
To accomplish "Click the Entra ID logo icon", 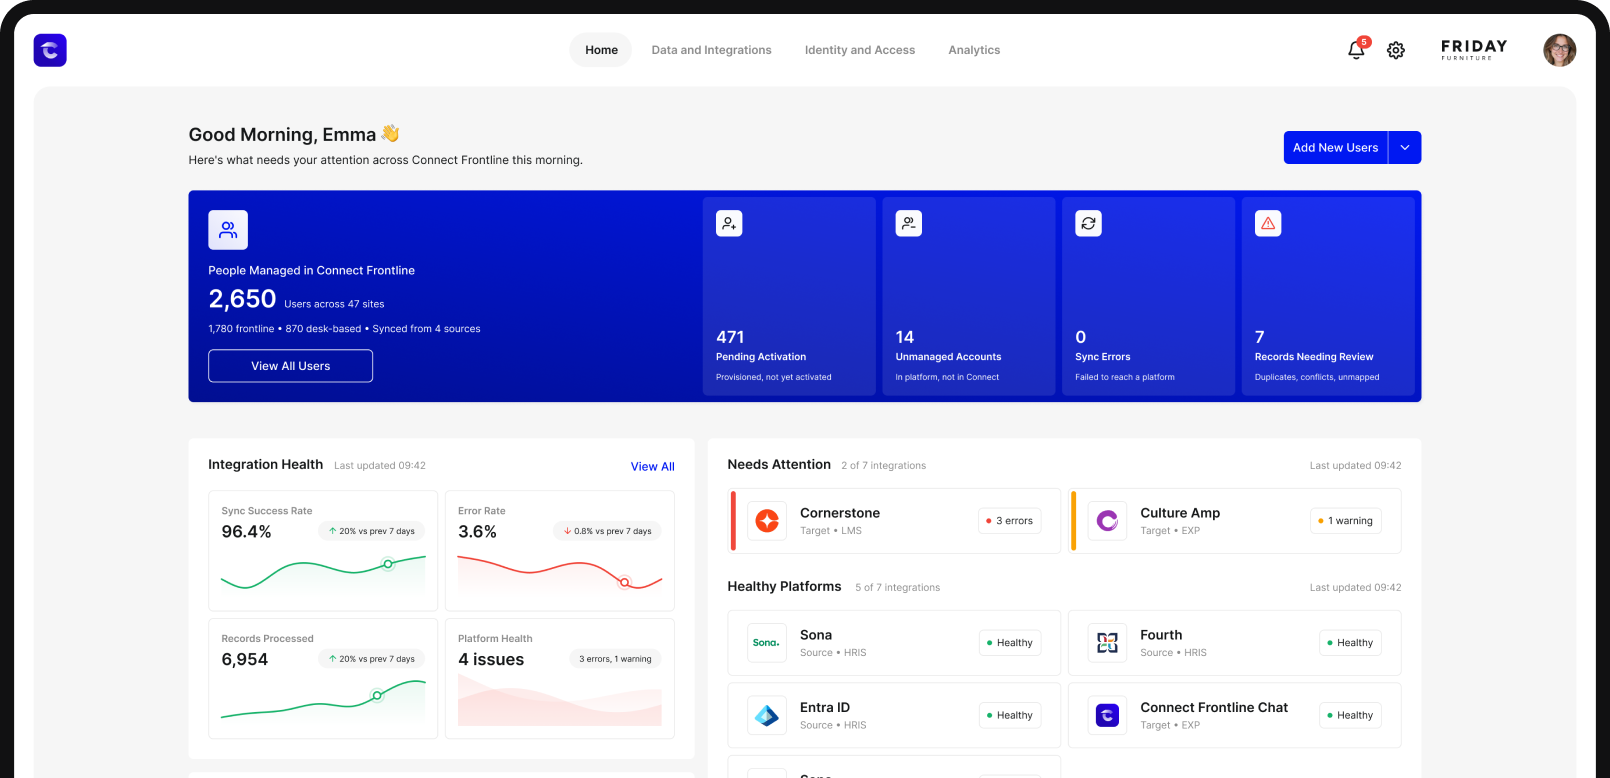I will (767, 715).
